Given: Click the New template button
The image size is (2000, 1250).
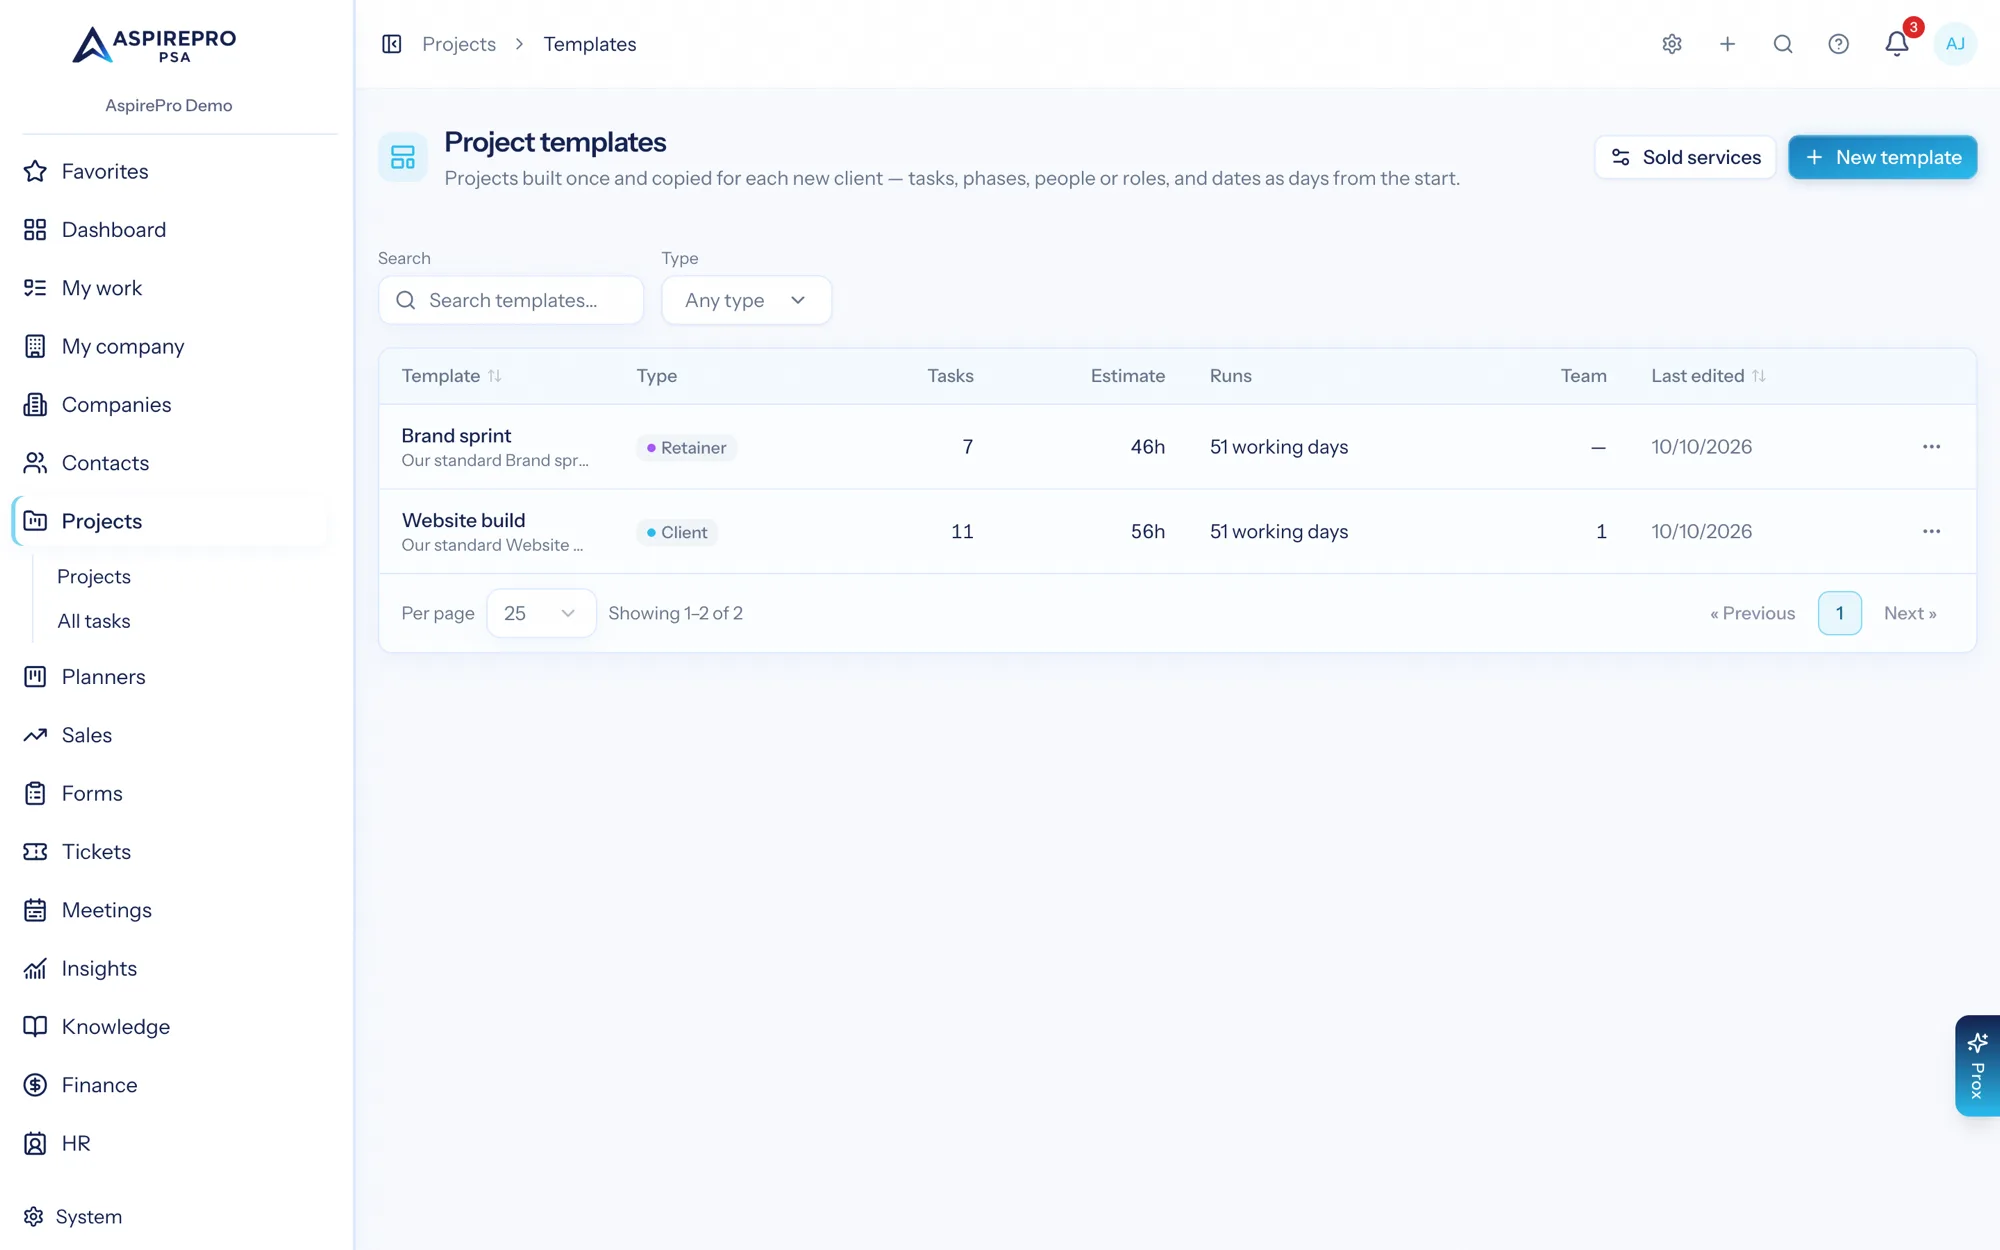Looking at the screenshot, I should pyautogui.click(x=1882, y=157).
